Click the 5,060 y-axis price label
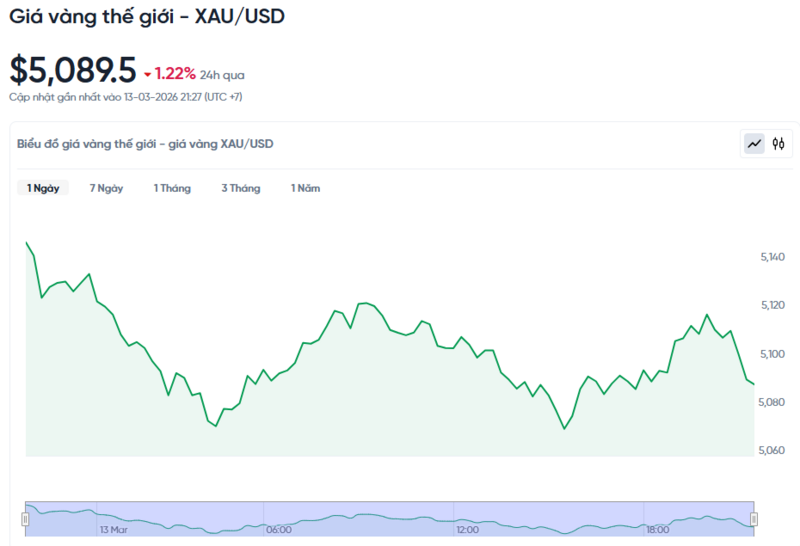The width and height of the screenshot is (800, 546). click(x=774, y=450)
